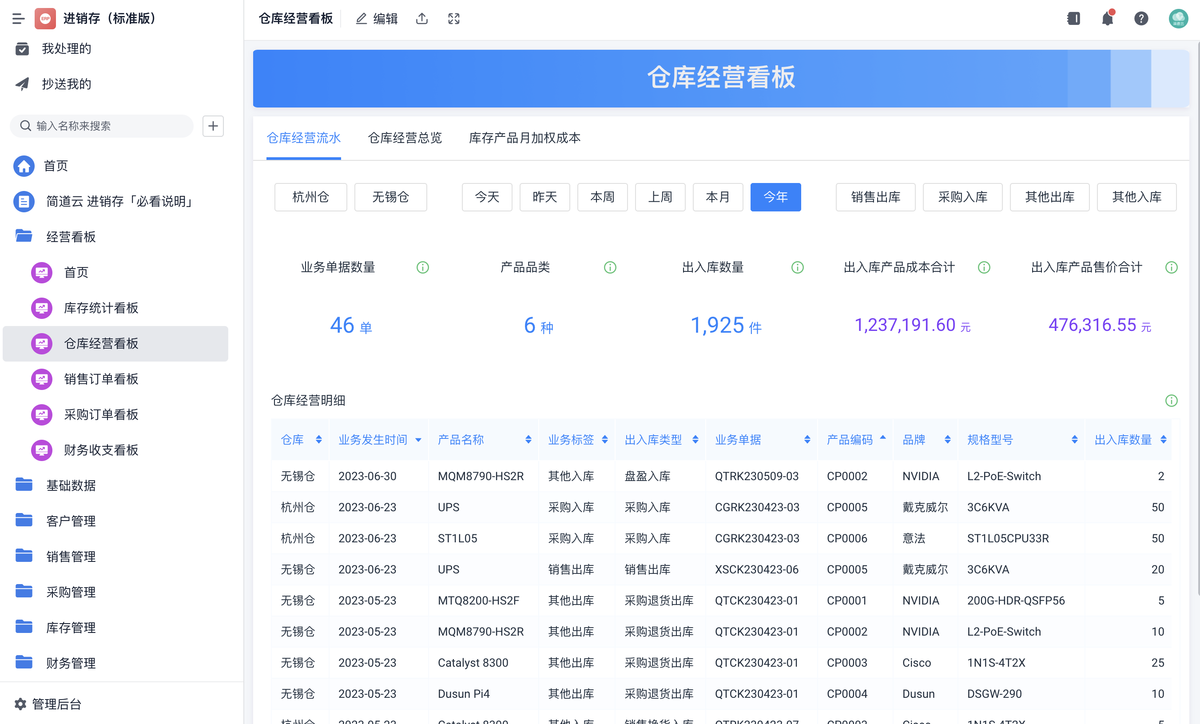Image resolution: width=1200 pixels, height=724 pixels.
Task: Expand the 基础数据 folder
Action: pos(70,486)
